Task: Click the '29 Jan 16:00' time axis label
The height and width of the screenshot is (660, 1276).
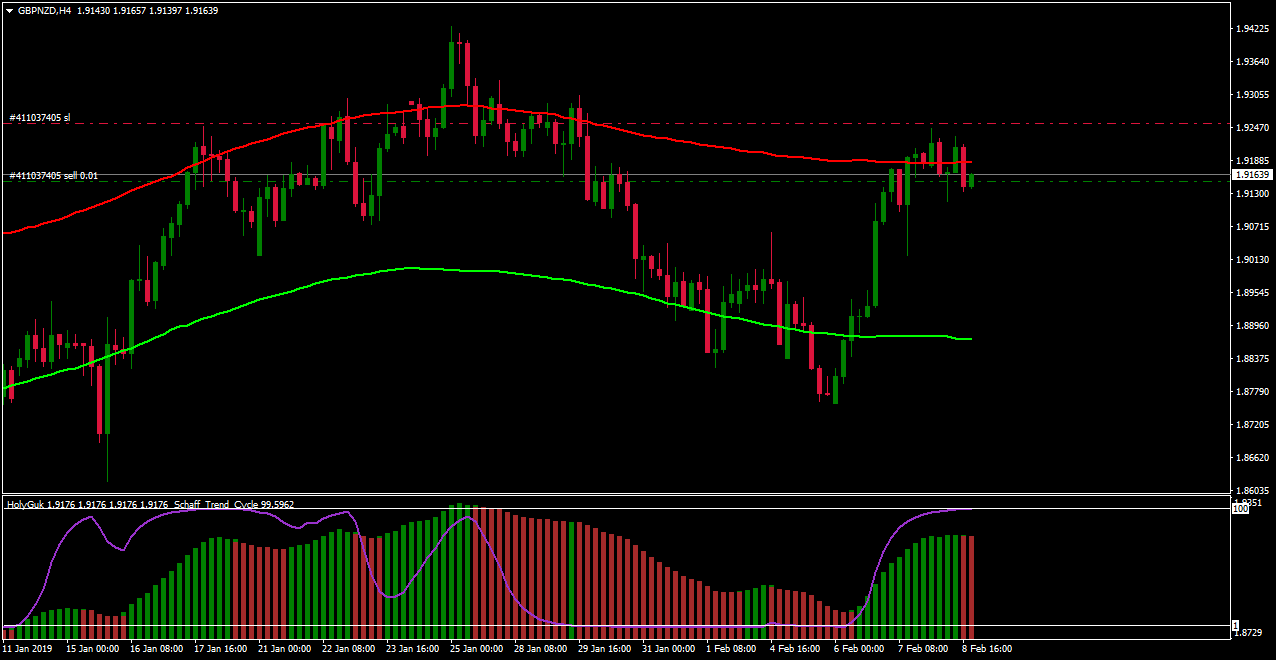Action: tap(606, 649)
